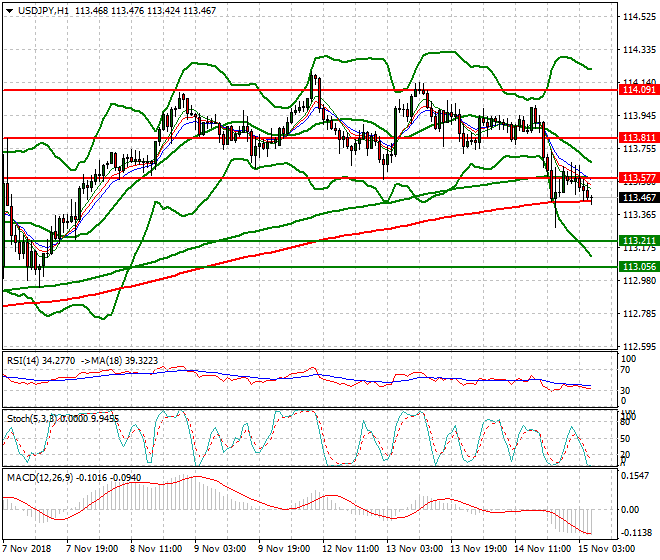Image resolution: width=660 pixels, height=560 pixels.
Task: Select the RSI(14) indicator label
Action: tap(23, 361)
